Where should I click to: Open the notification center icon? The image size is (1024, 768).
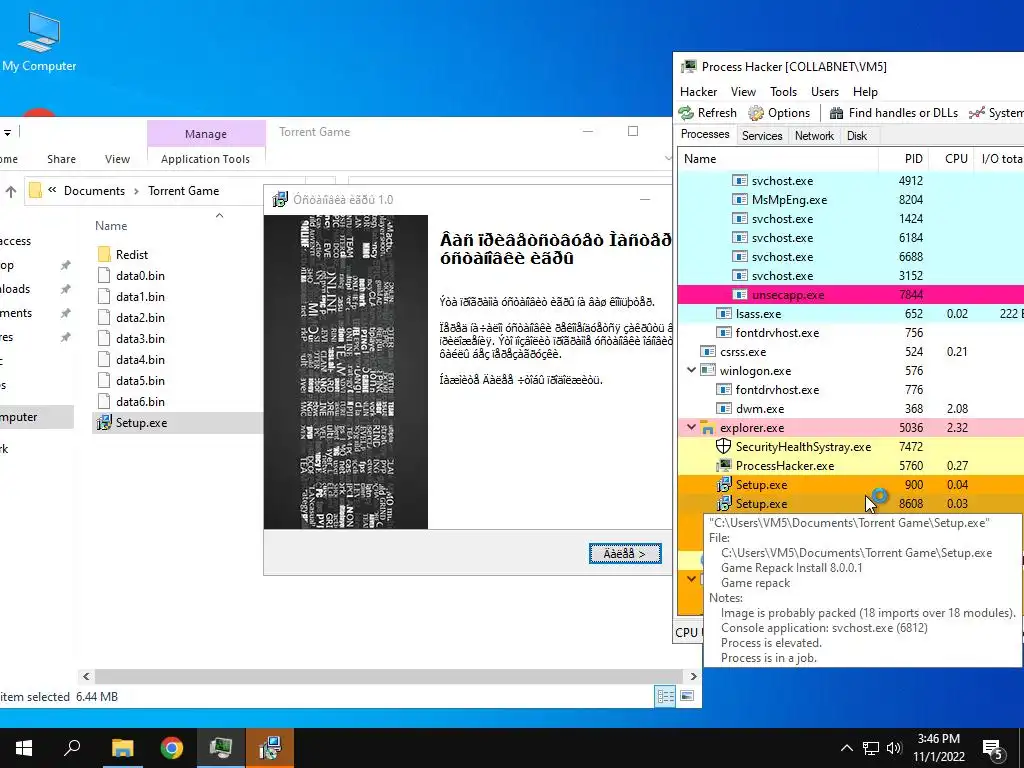click(x=993, y=748)
